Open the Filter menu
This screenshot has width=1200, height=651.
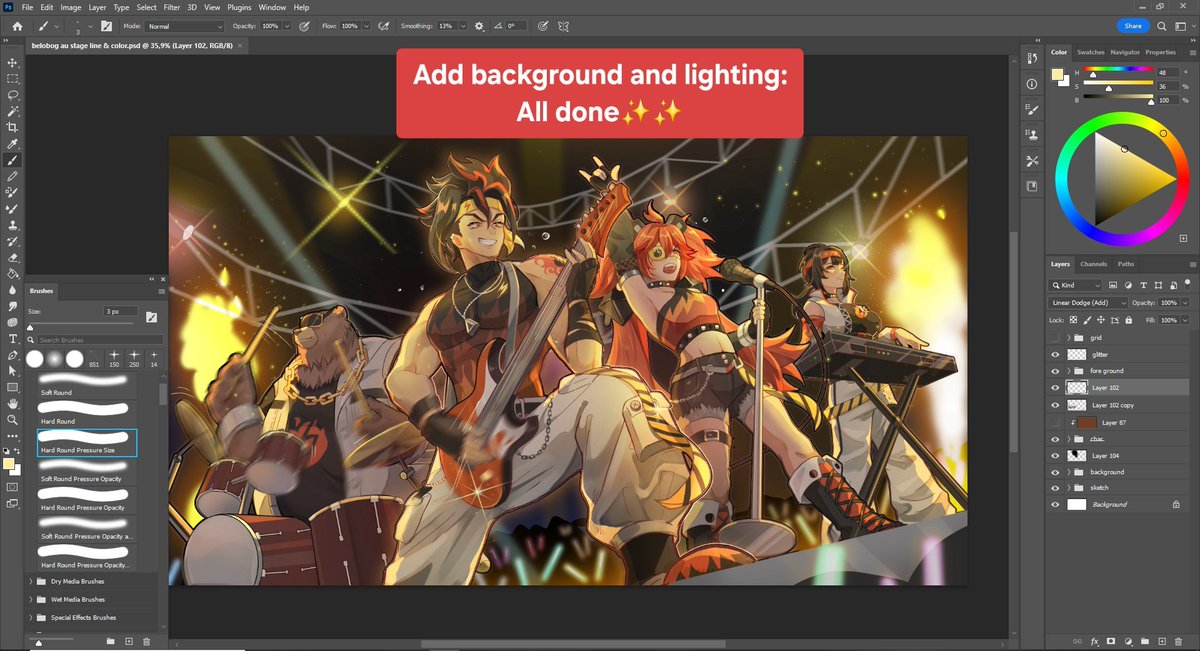click(x=172, y=7)
